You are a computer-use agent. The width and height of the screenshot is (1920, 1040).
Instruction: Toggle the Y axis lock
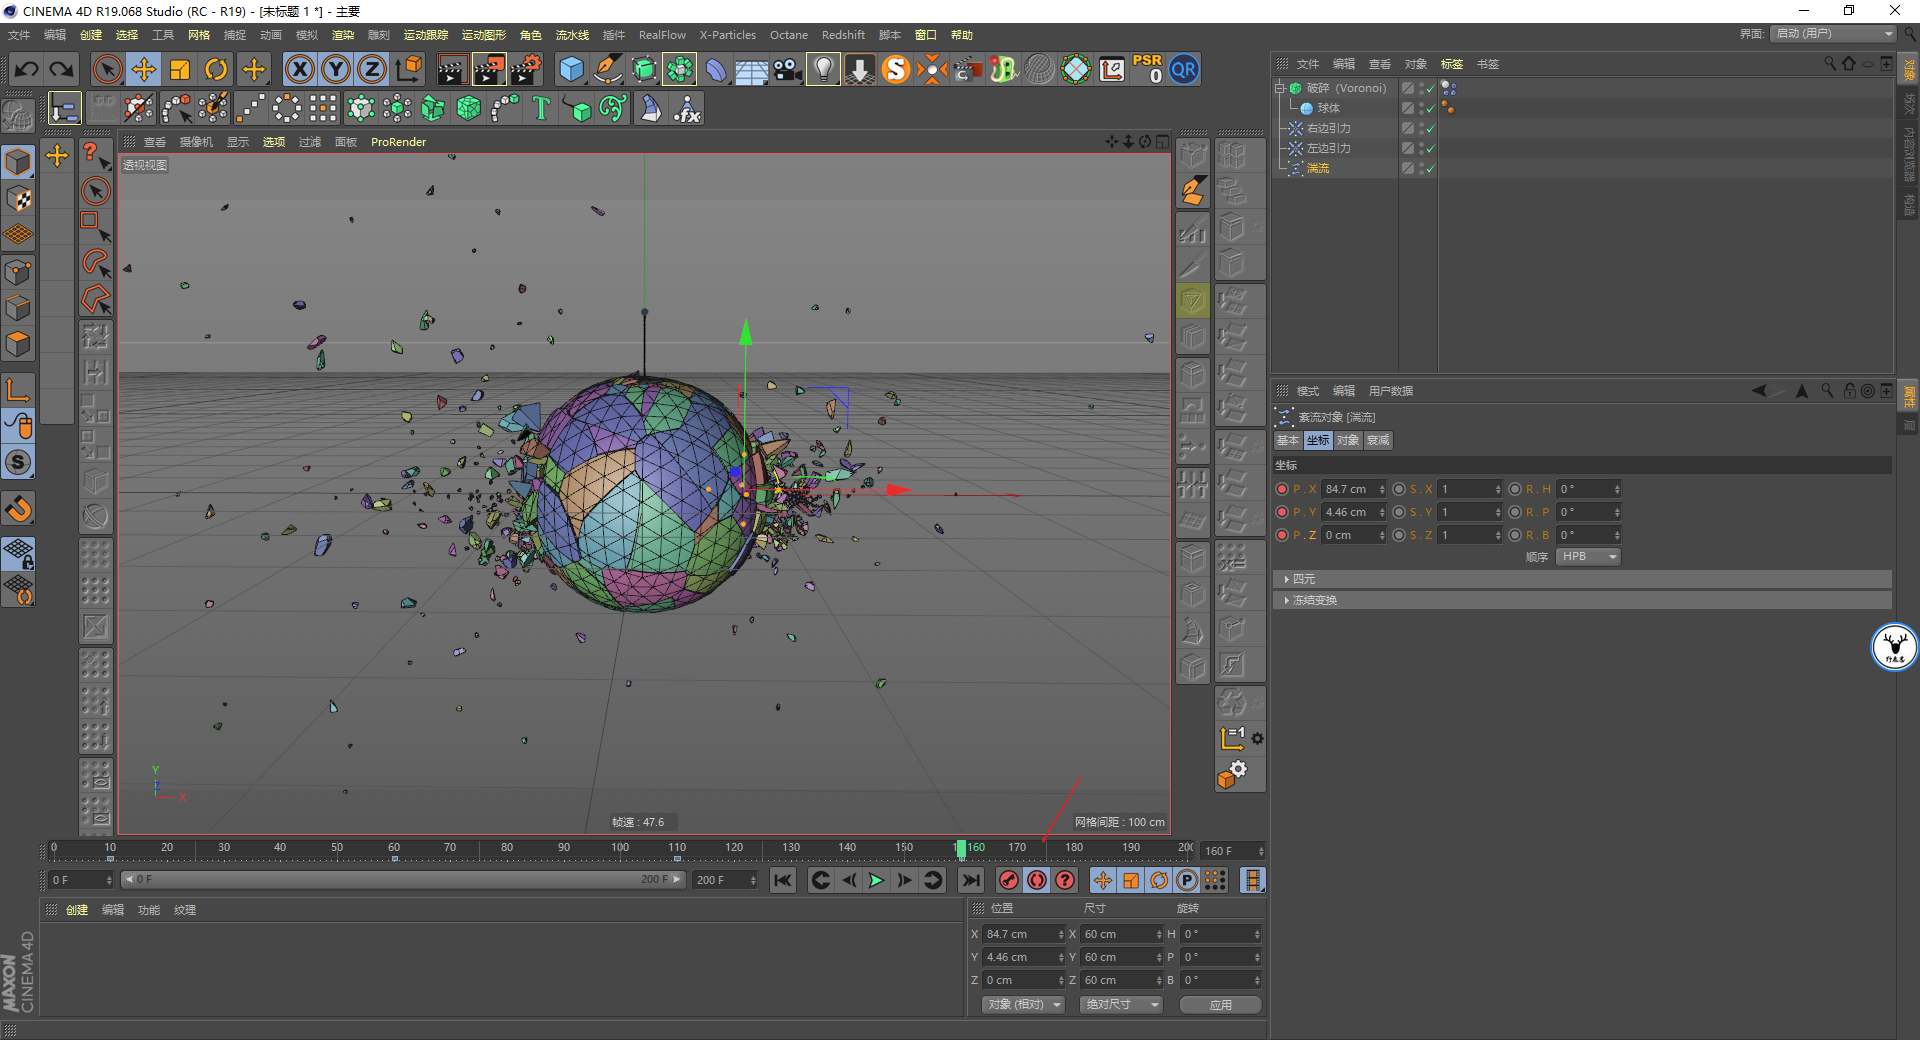pyautogui.click(x=336, y=69)
